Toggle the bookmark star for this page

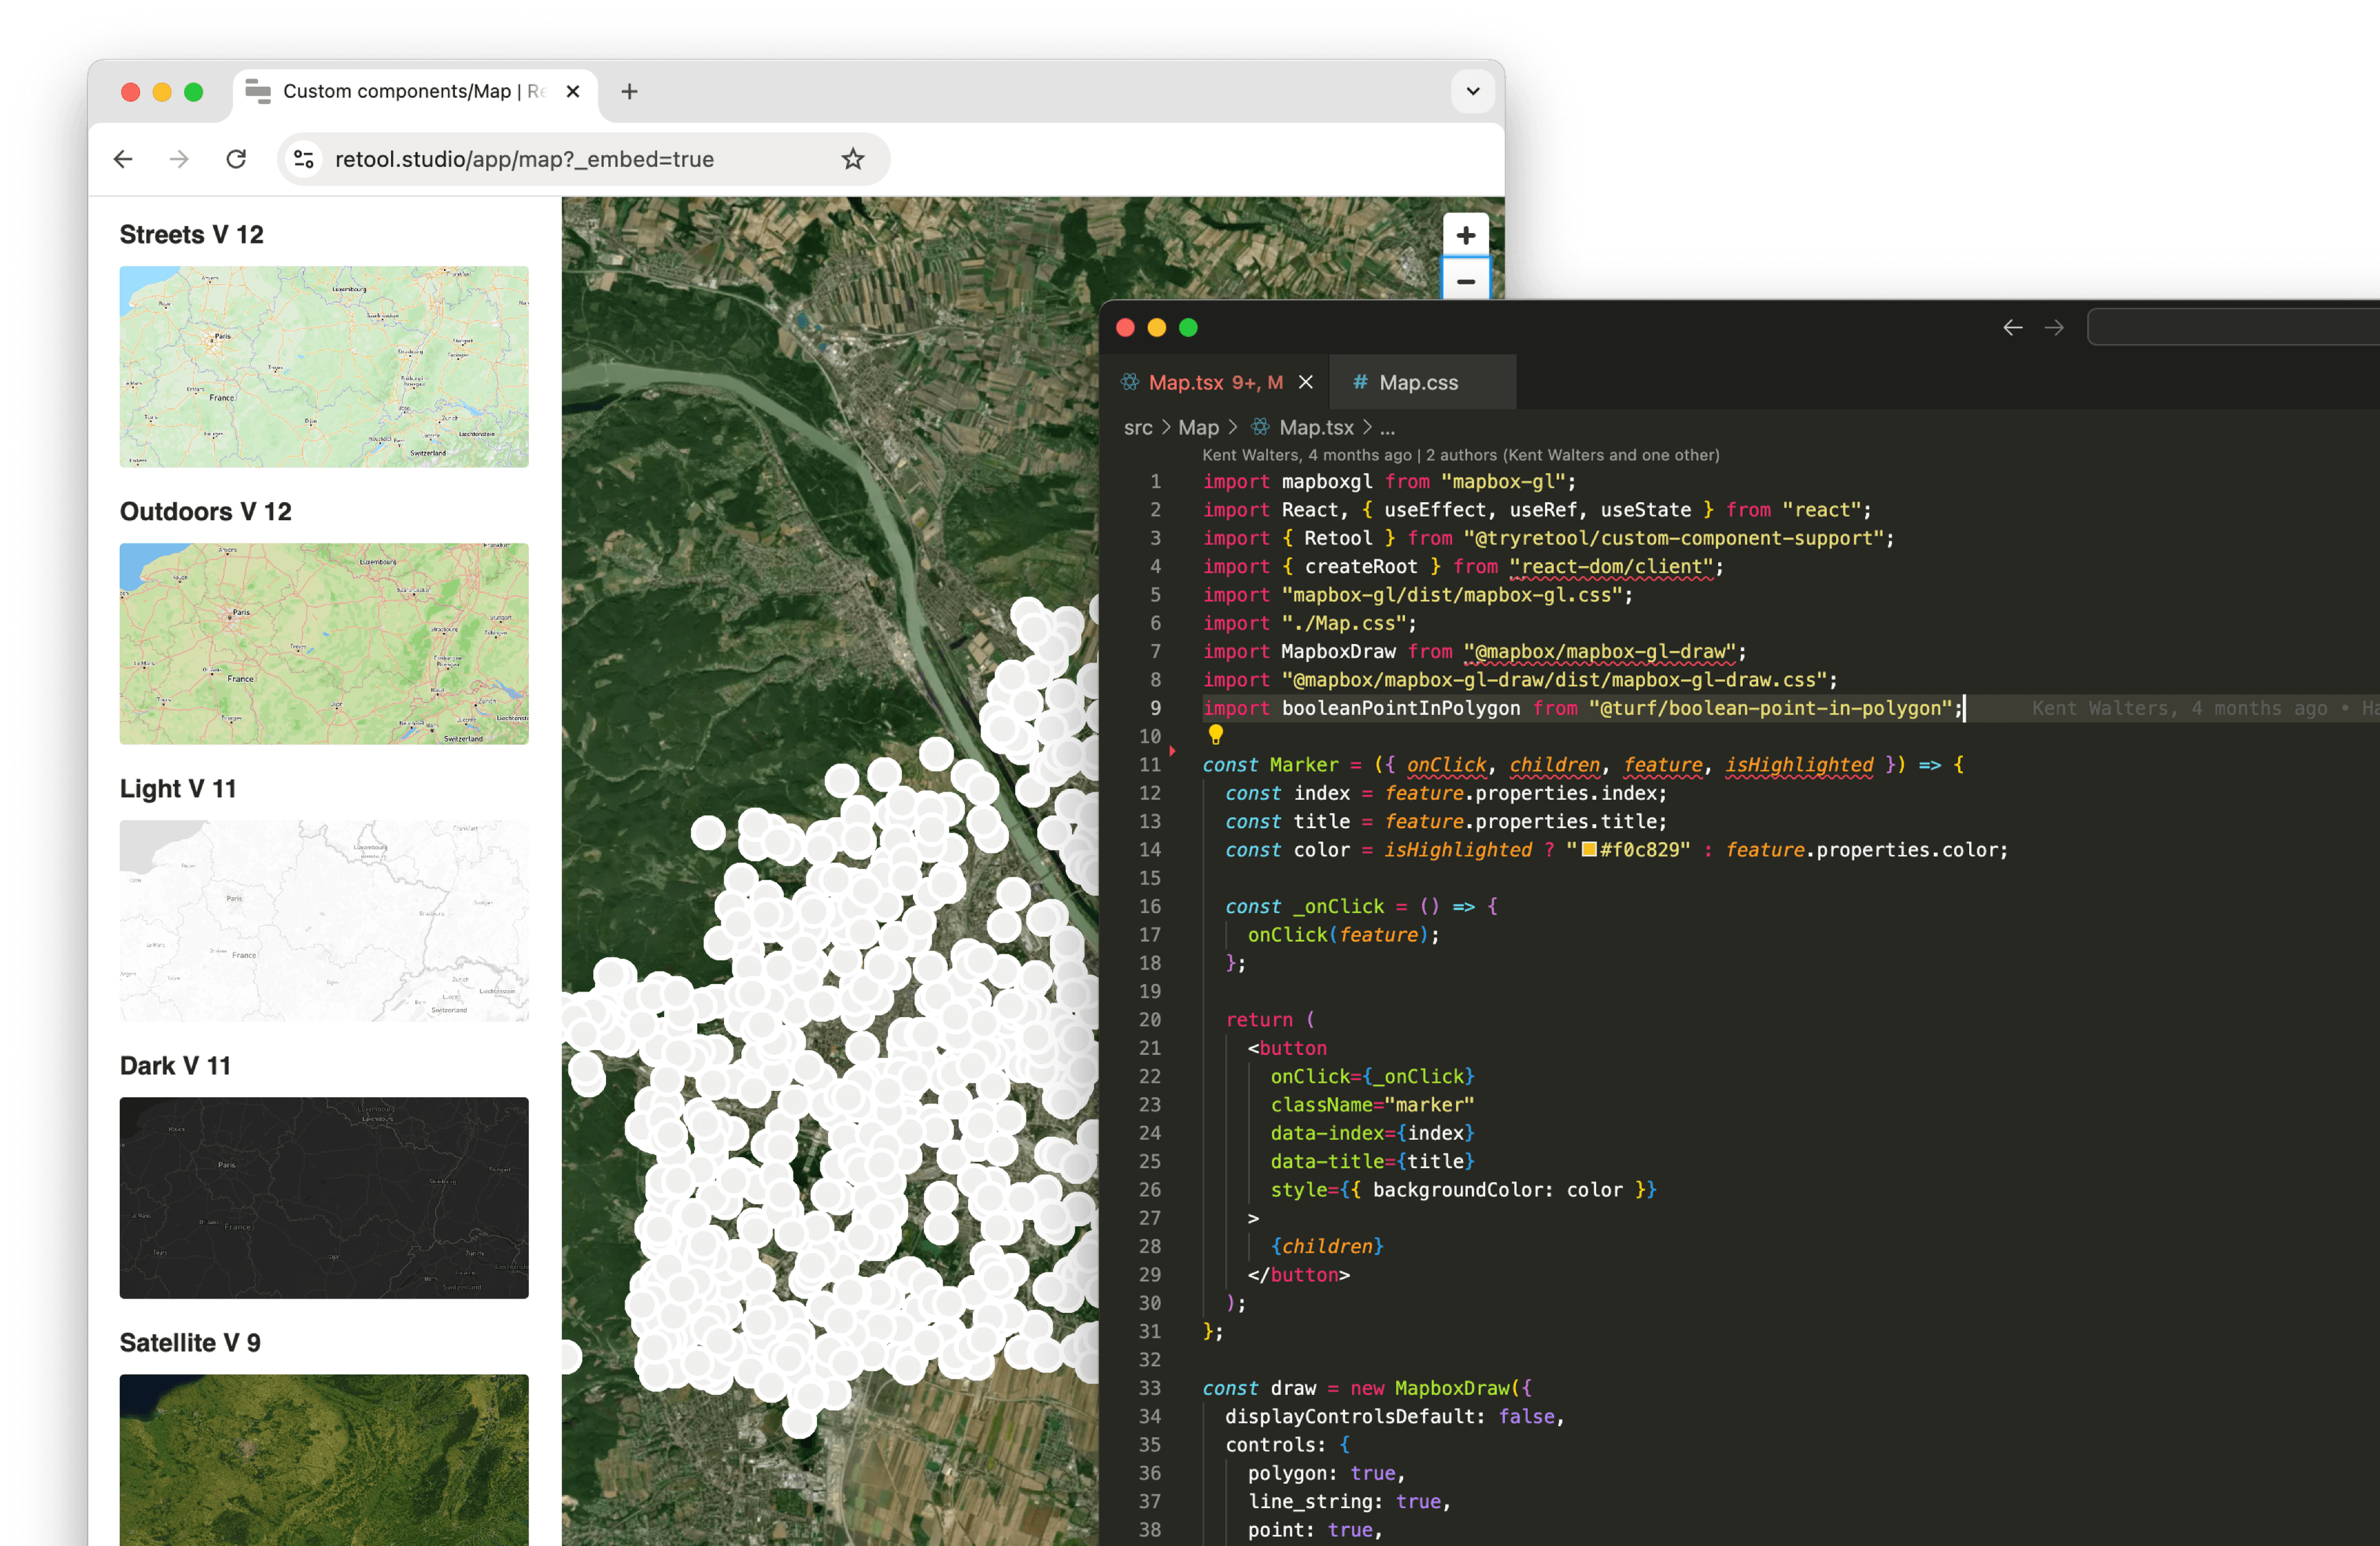pos(852,159)
